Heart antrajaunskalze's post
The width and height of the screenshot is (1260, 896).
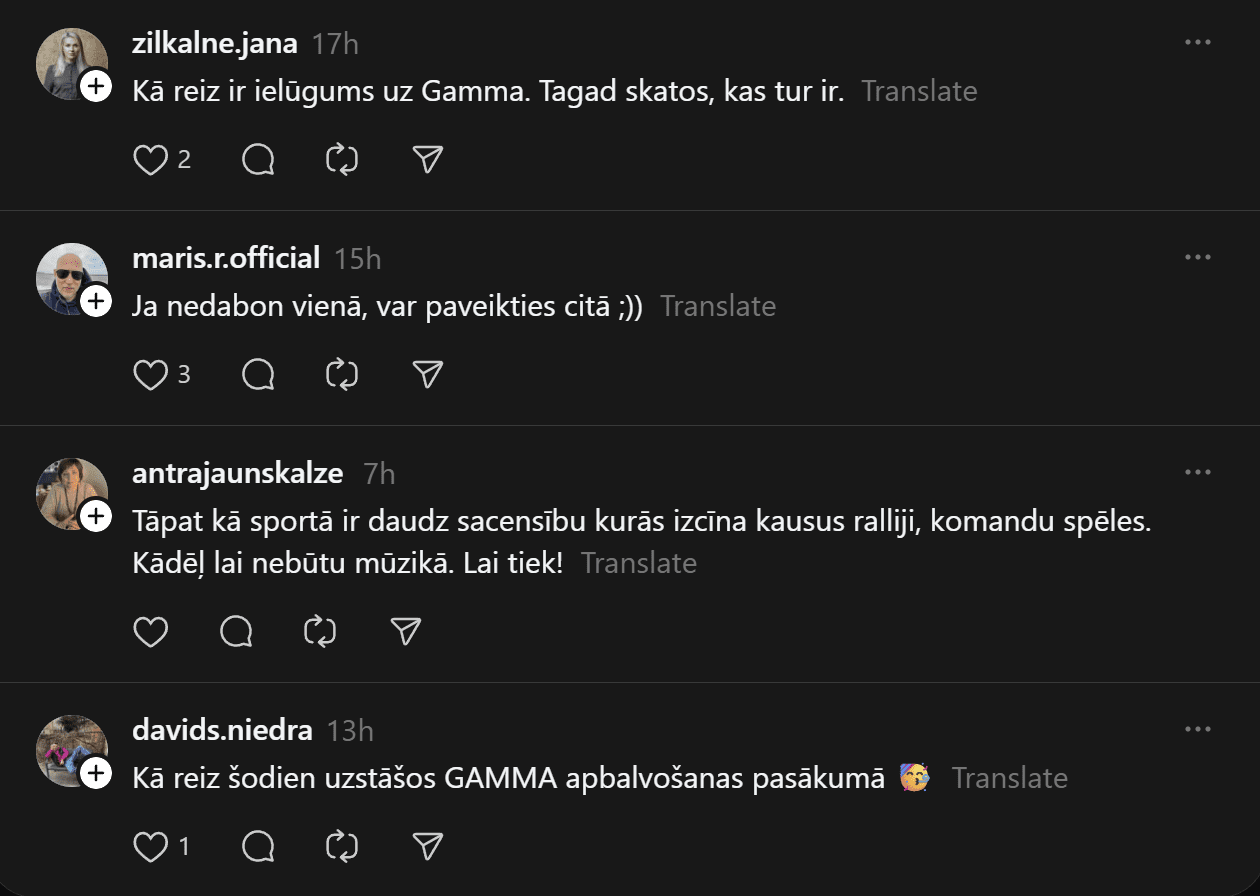(x=151, y=632)
